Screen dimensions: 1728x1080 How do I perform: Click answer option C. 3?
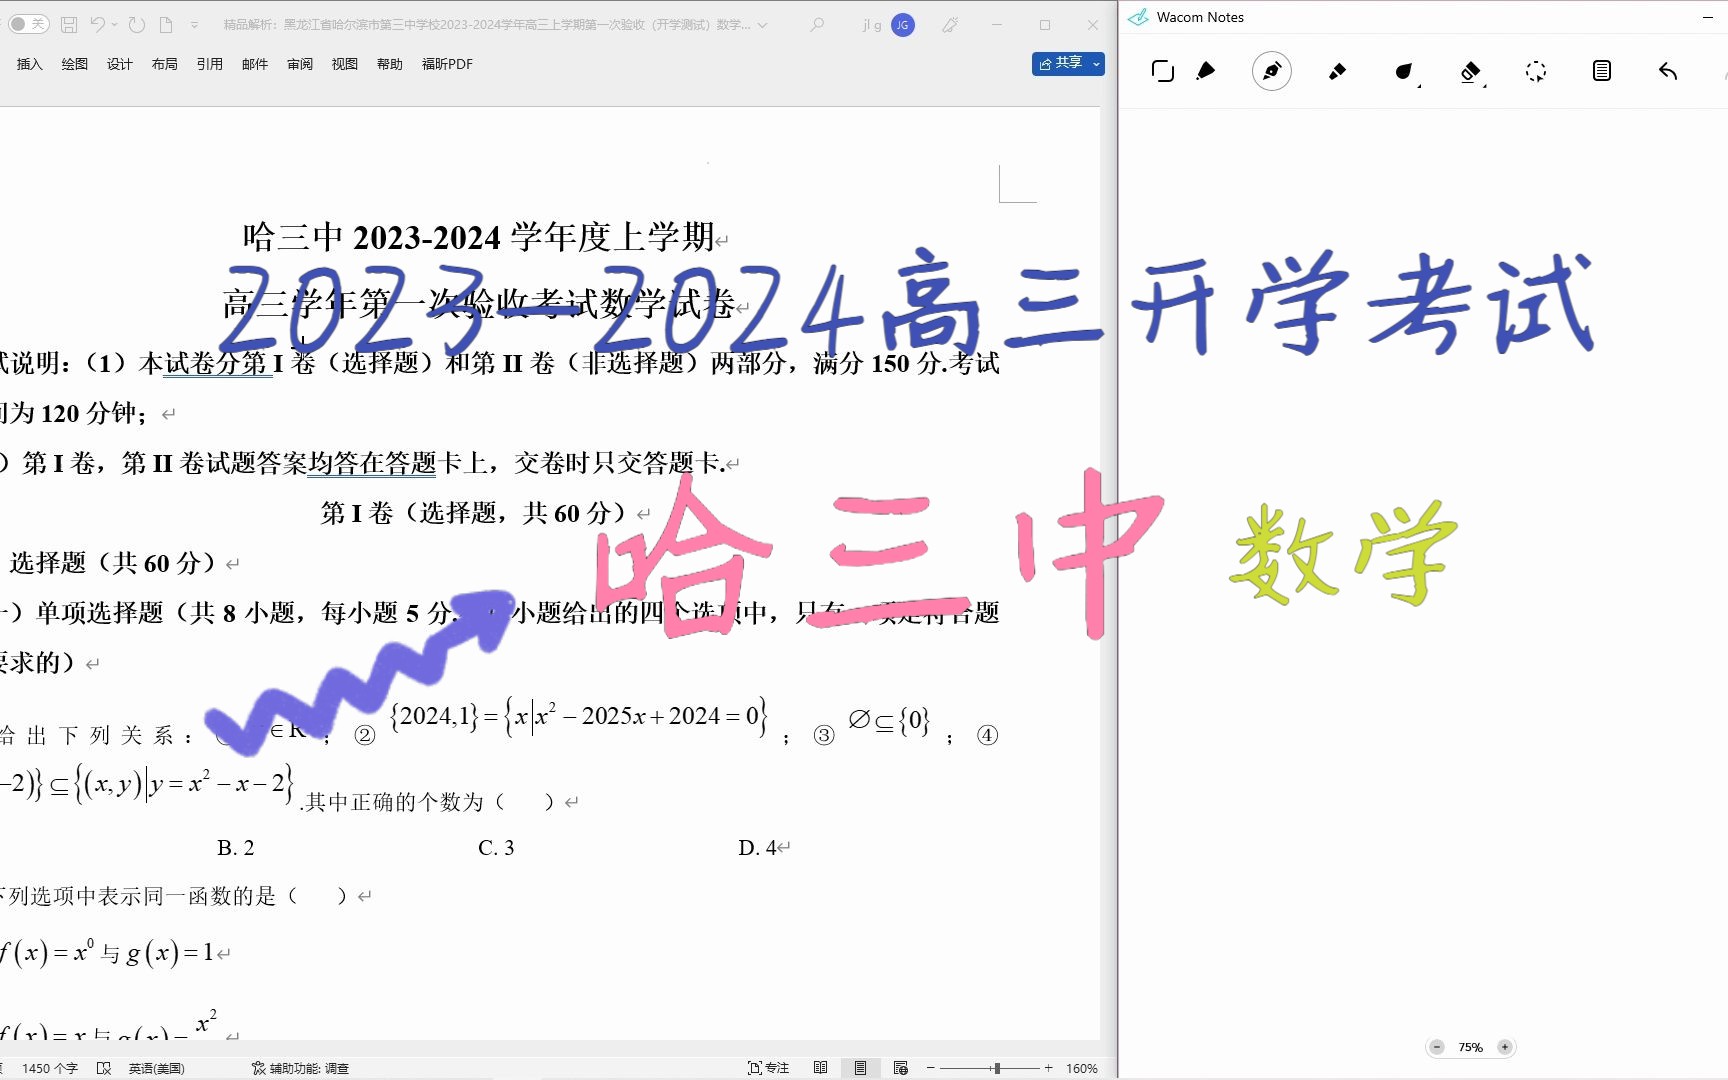(496, 848)
